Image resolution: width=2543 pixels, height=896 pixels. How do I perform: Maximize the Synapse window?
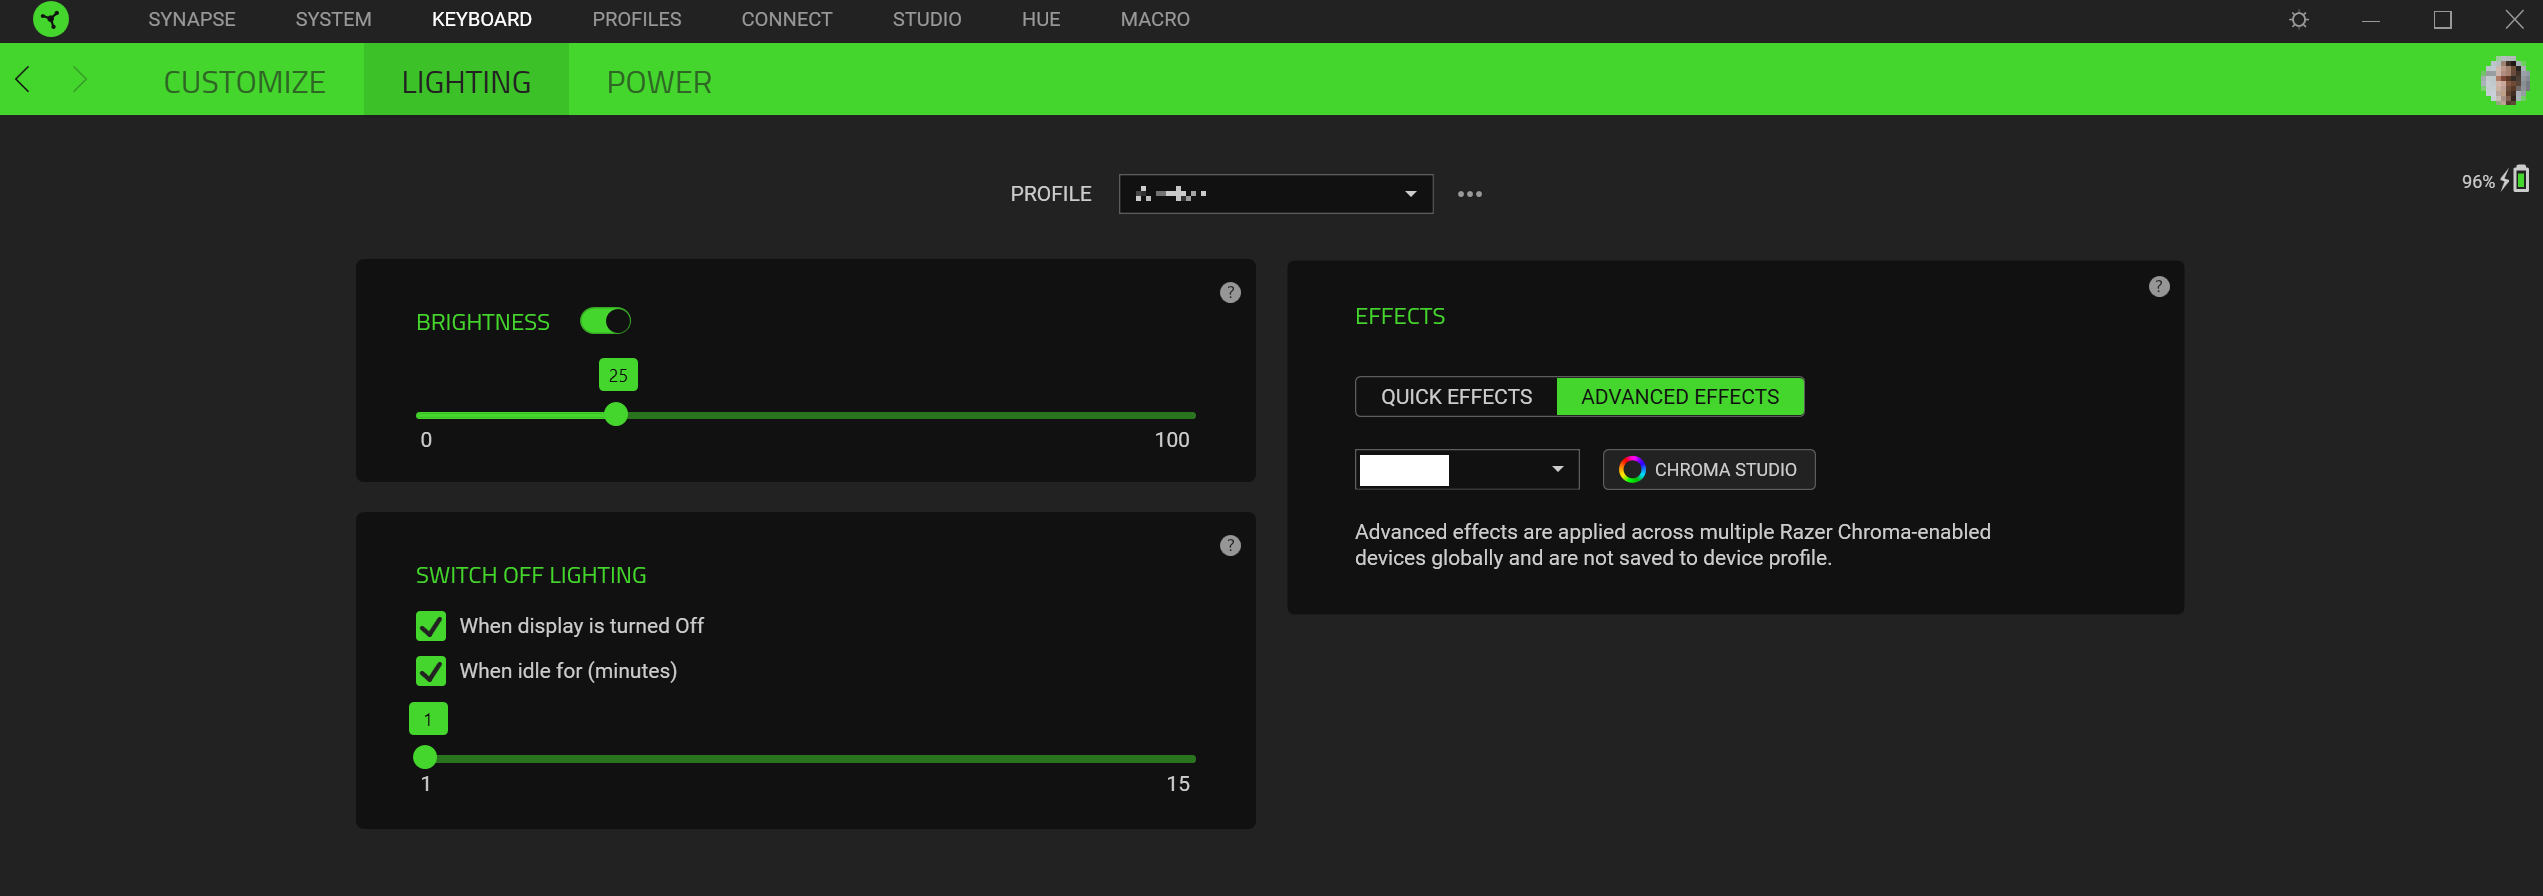click(2442, 20)
